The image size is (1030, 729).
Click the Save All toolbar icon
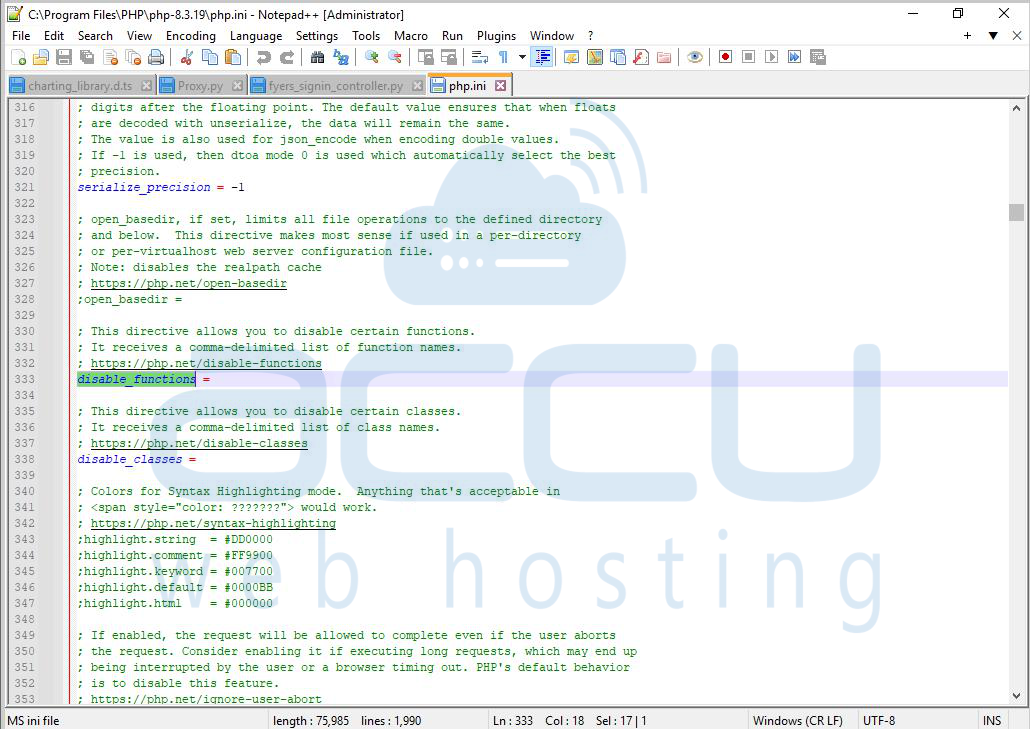[x=86, y=58]
